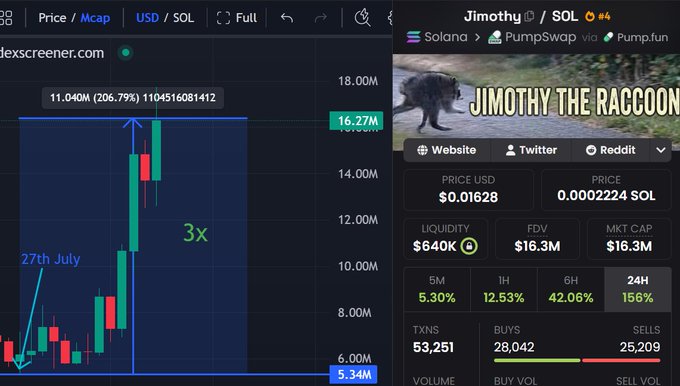Image resolution: width=680 pixels, height=386 pixels.
Task: Click the 0.0002224 SOL price box
Action: (x=606, y=190)
